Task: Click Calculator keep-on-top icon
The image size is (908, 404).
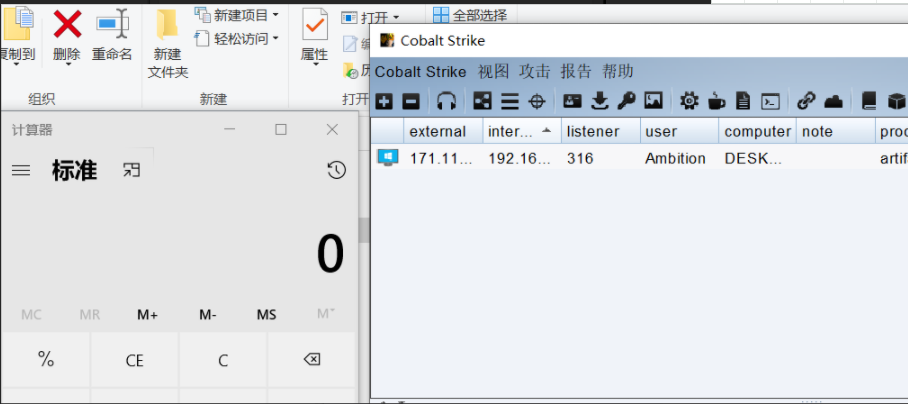Action: pyautogui.click(x=131, y=170)
